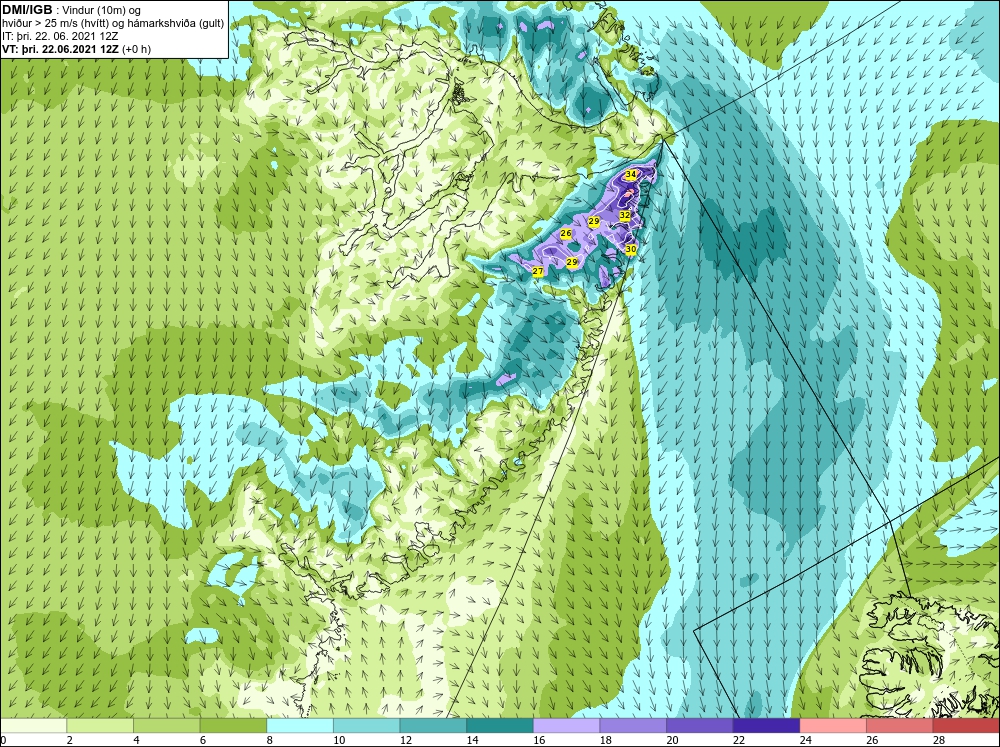The image size is (1000, 747).
Task: Pick the dark green swatch between 6 and 8
Action: tap(233, 725)
